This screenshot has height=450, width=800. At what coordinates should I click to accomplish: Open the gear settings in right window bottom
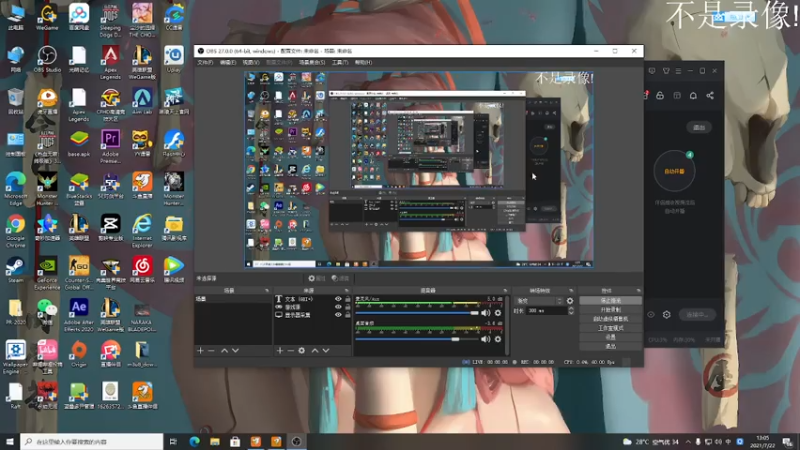point(666,315)
